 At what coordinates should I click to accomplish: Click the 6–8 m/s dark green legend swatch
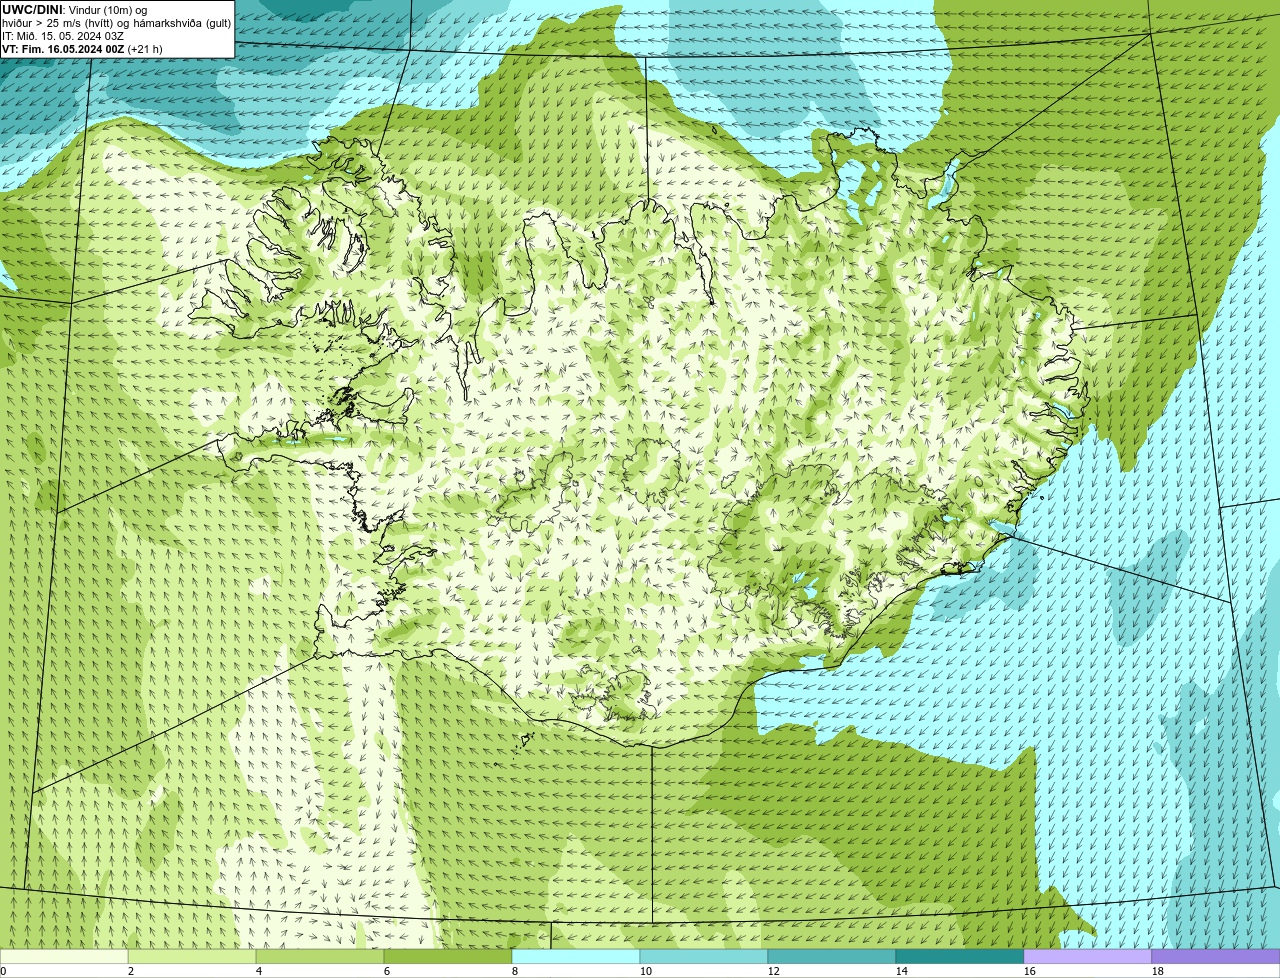click(448, 956)
